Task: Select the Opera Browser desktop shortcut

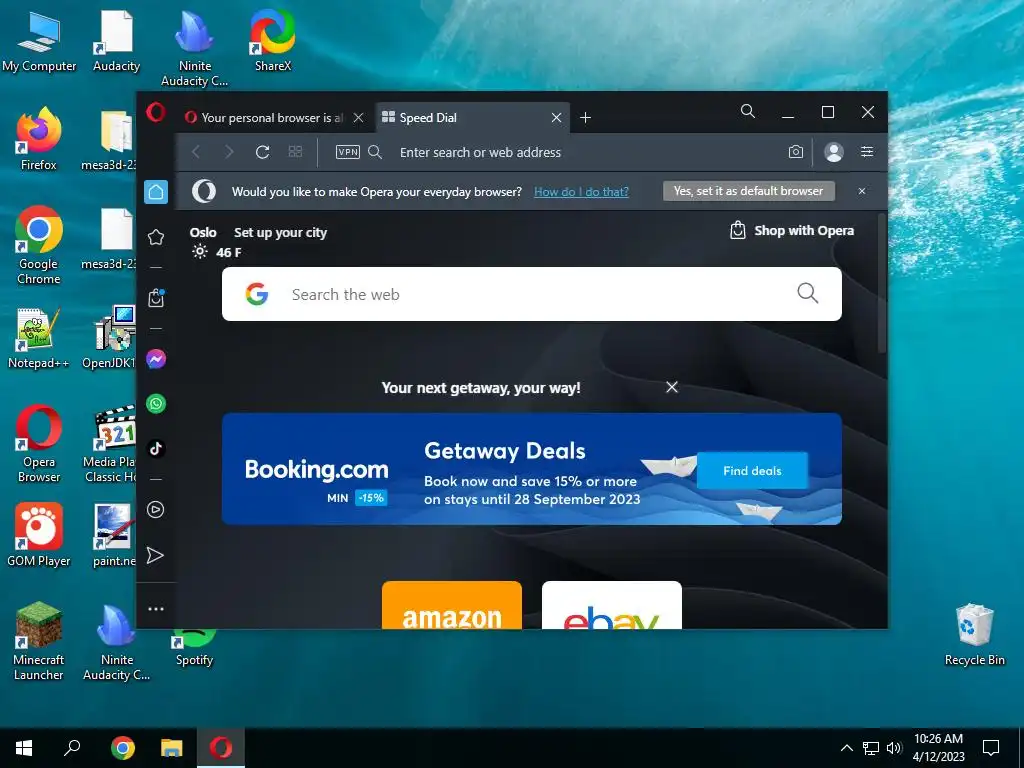Action: click(x=39, y=444)
